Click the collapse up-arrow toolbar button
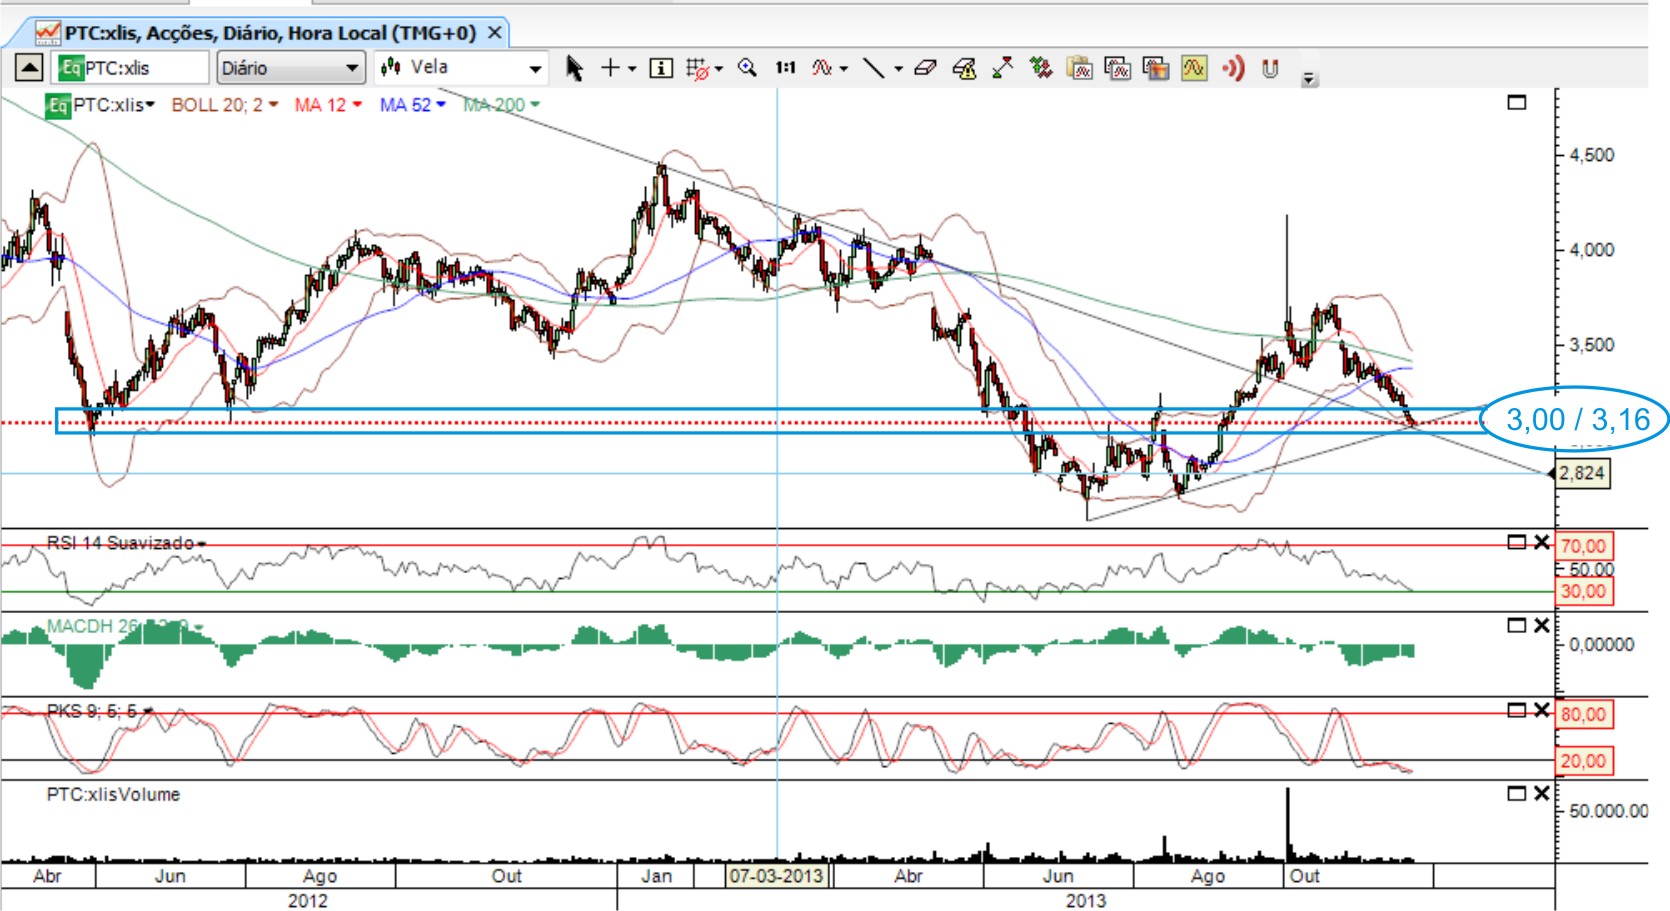The height and width of the screenshot is (911, 1670). coord(29,68)
